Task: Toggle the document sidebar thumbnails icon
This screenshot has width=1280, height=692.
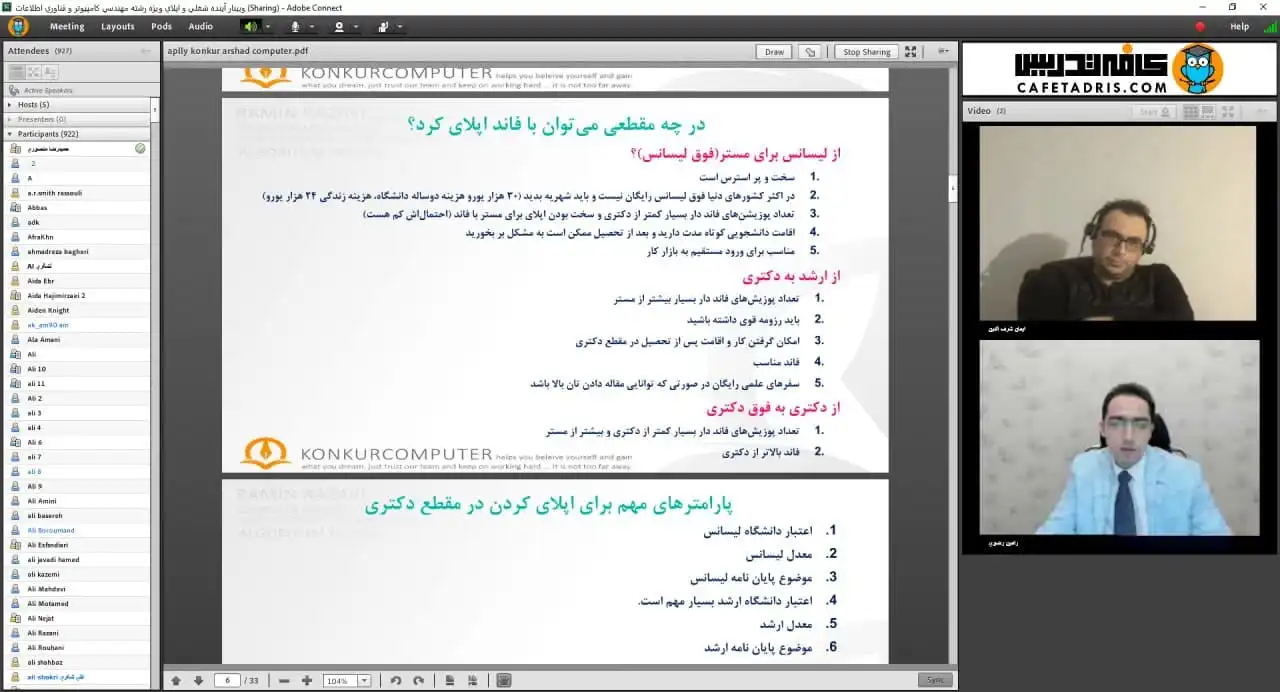Action: [x=504, y=681]
